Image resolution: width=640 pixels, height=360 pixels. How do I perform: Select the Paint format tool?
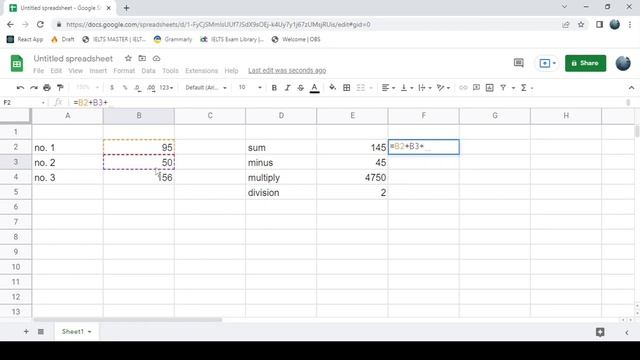[60, 88]
